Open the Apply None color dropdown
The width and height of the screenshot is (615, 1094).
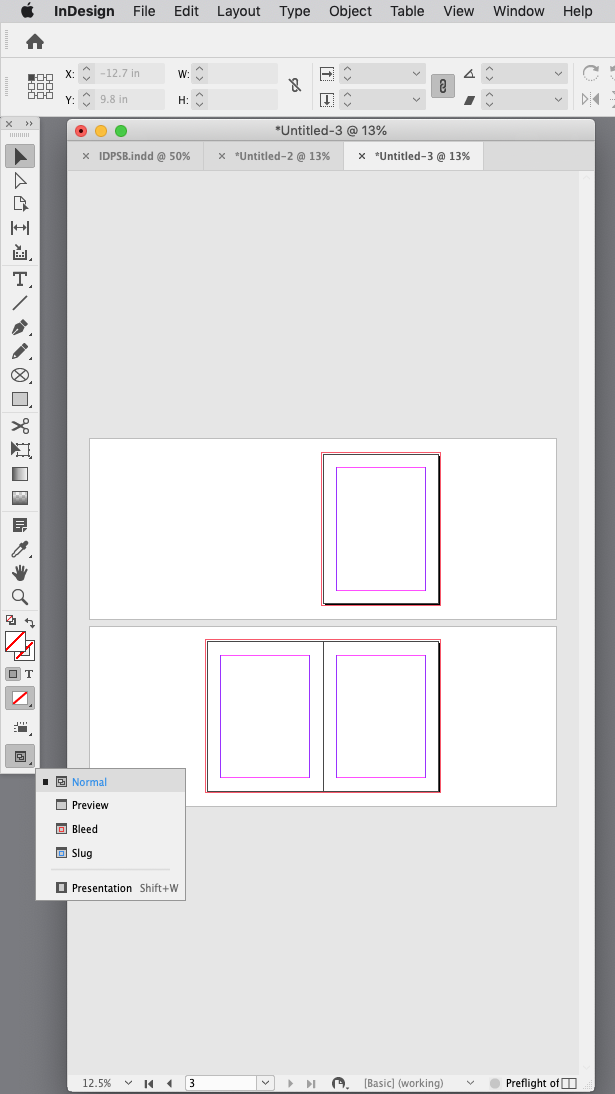[x=20, y=698]
